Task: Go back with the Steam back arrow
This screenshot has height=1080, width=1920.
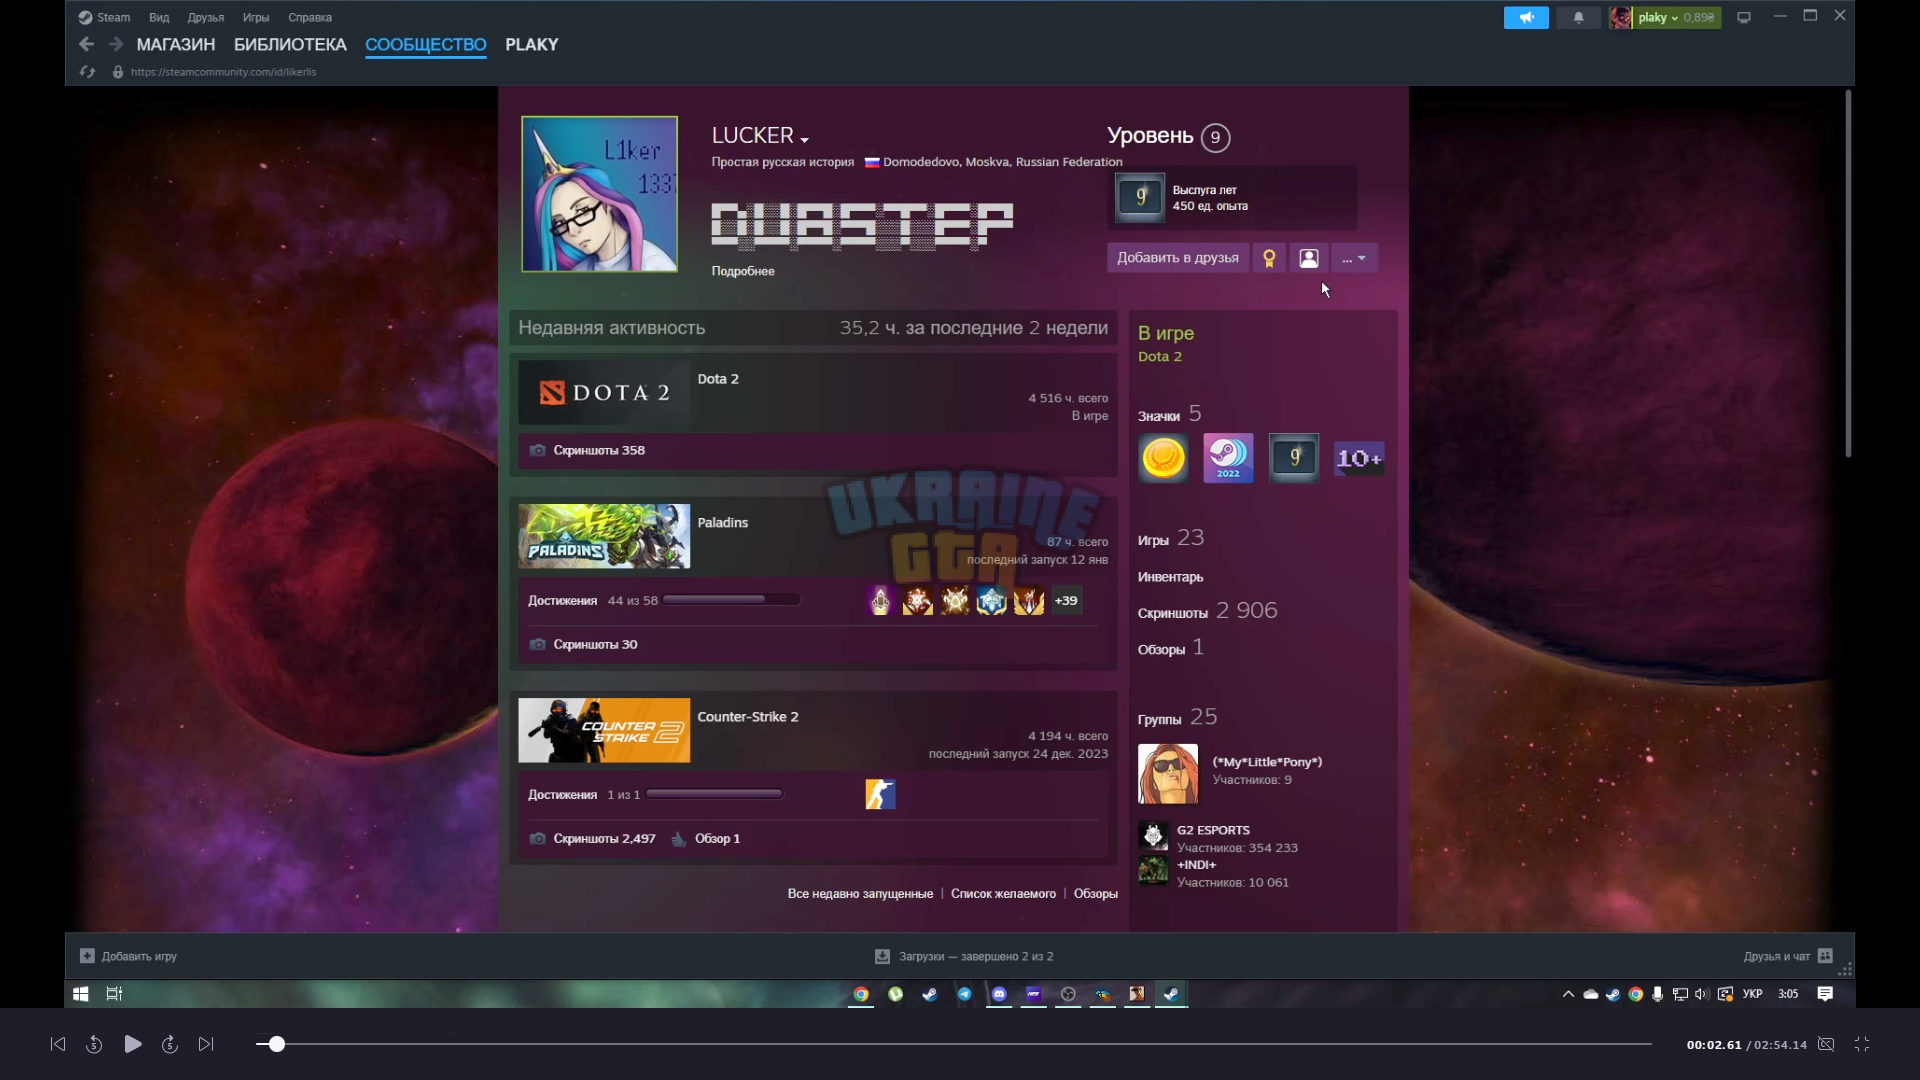Action: tap(86, 44)
